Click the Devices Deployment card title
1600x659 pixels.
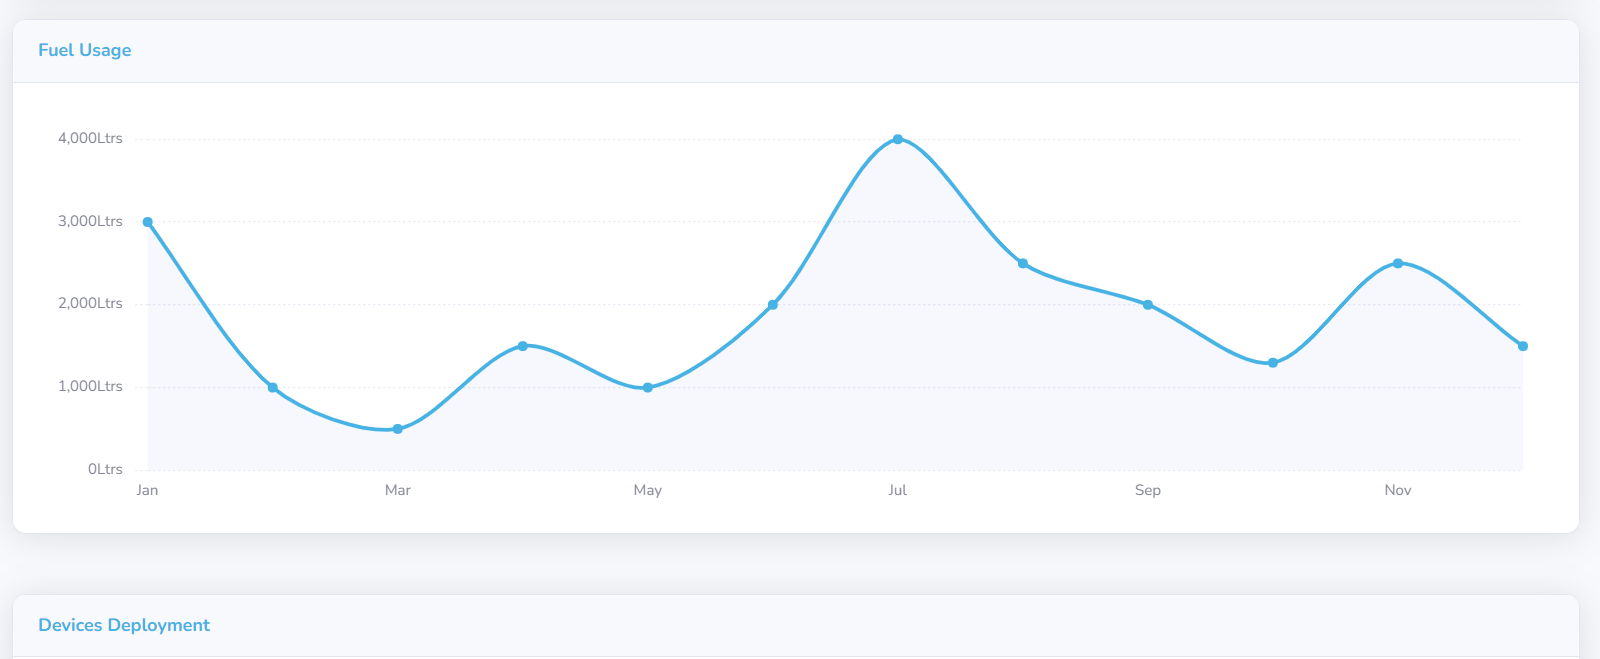124,625
